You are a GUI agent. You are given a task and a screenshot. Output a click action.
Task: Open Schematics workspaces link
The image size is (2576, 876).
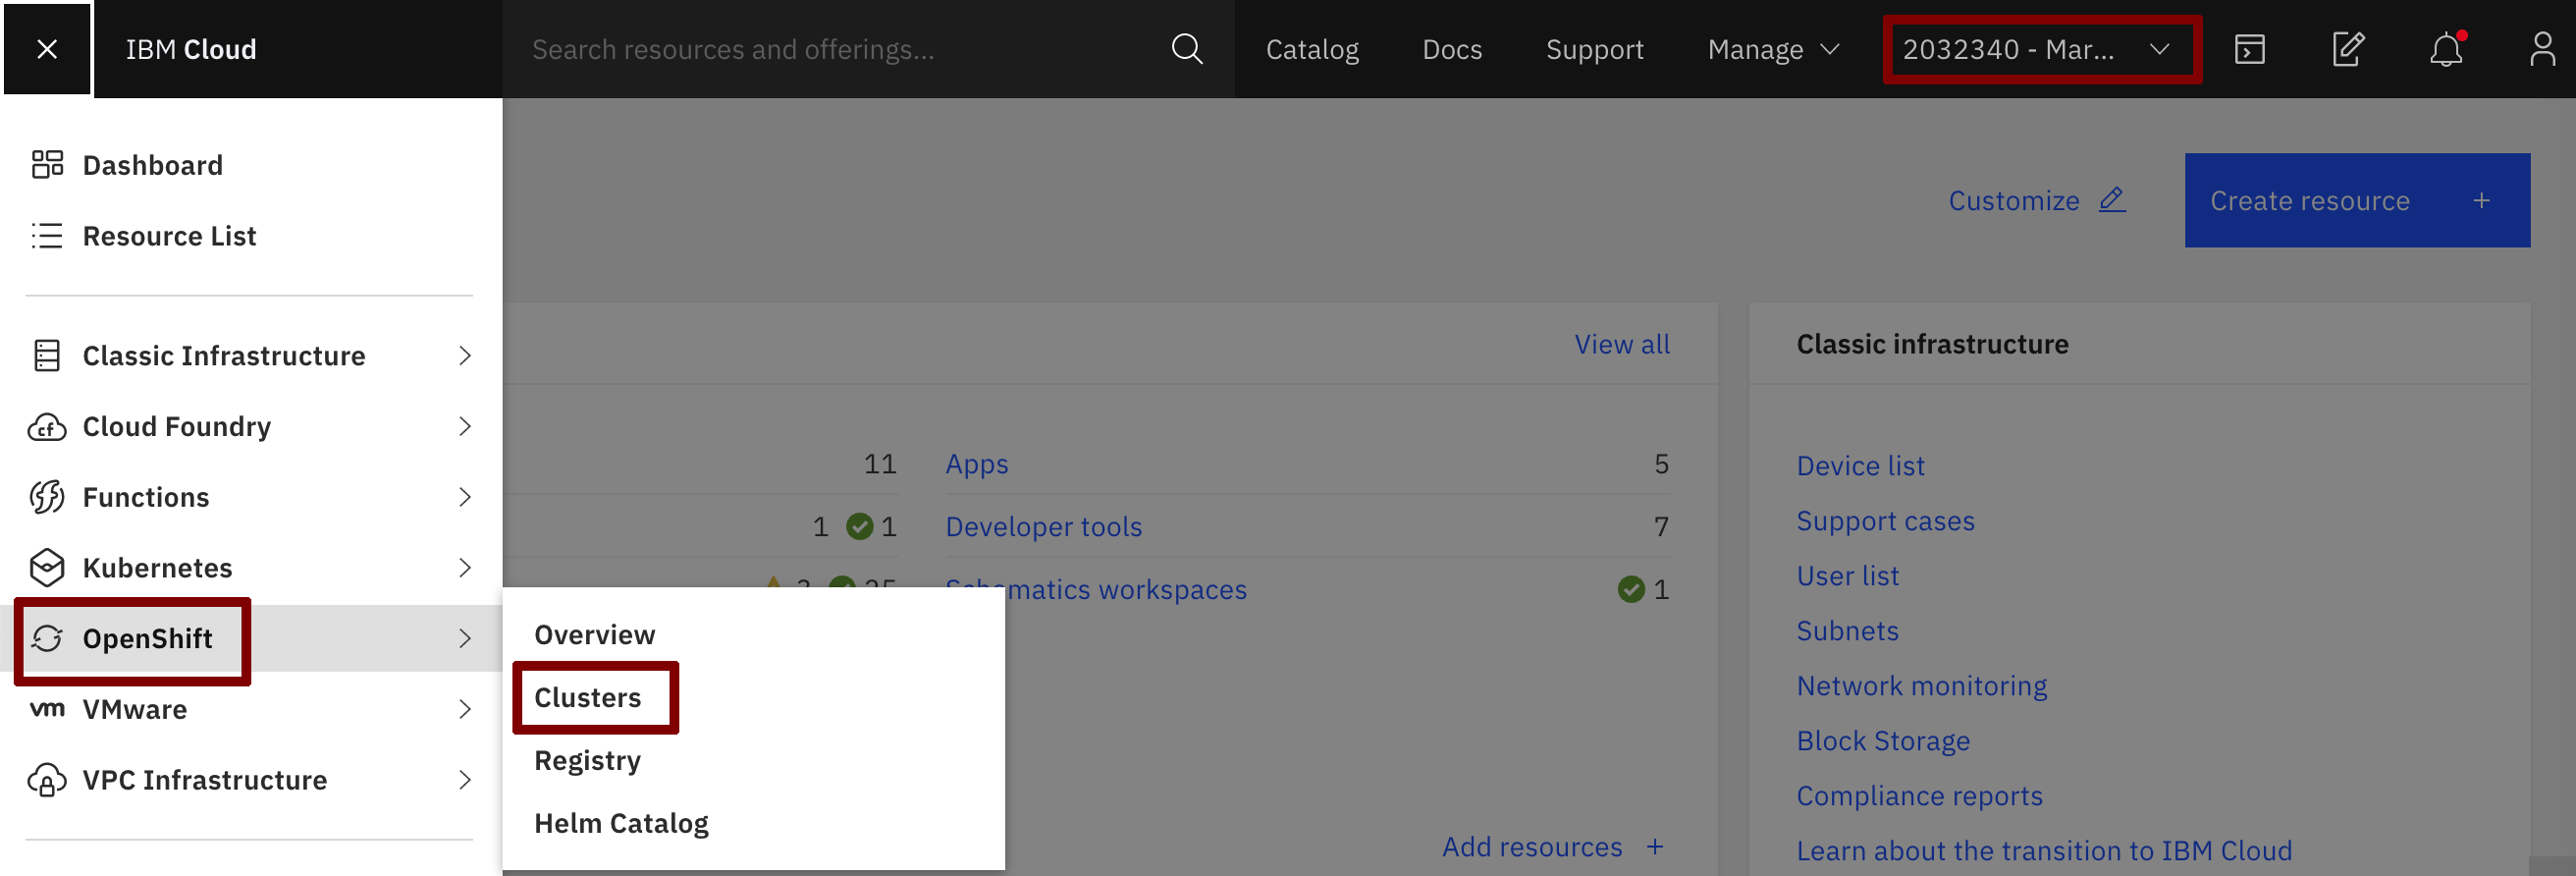tap(1096, 590)
